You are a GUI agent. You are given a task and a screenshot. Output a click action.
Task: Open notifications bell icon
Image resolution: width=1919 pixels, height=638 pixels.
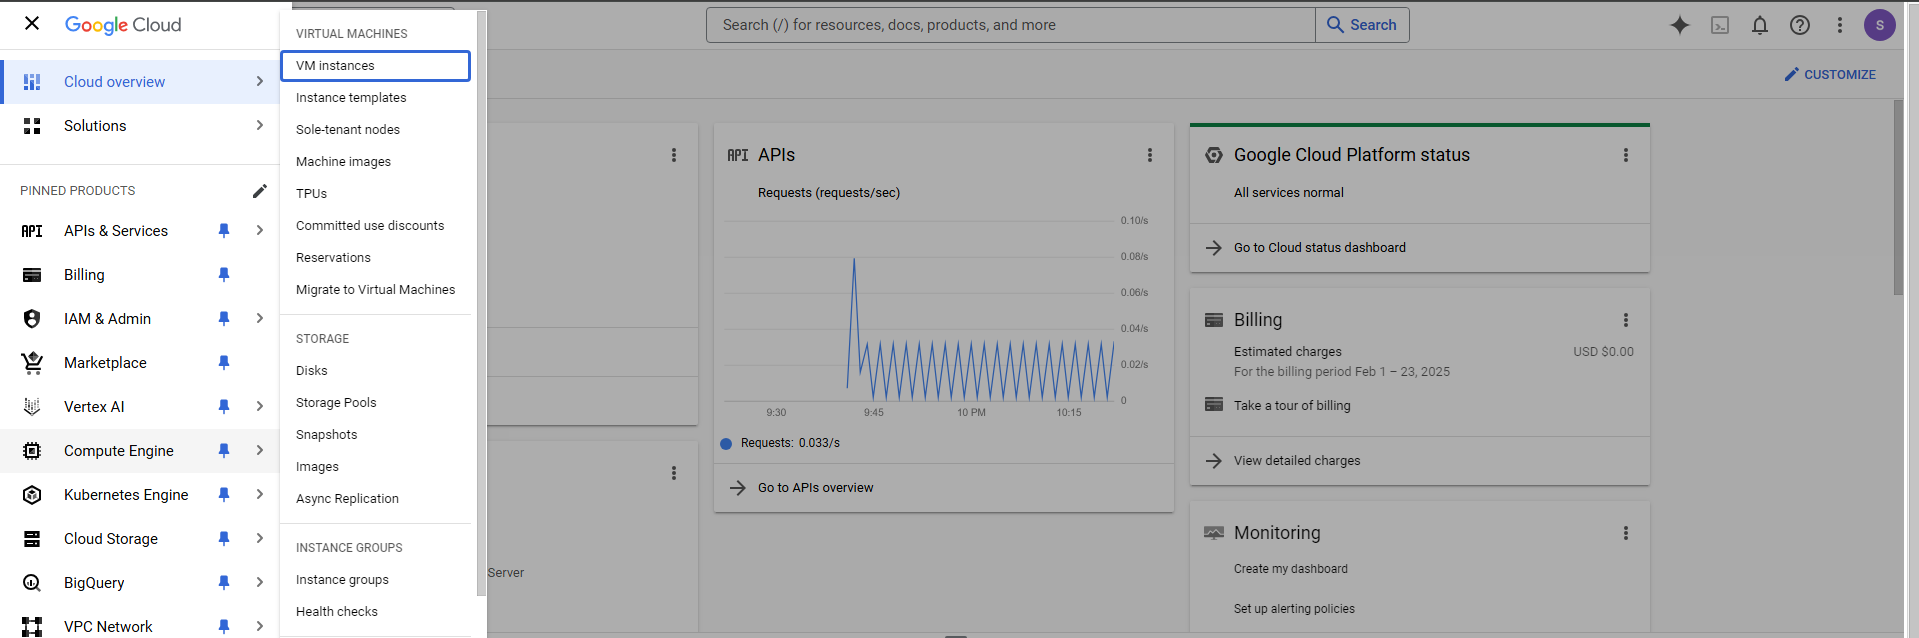point(1760,25)
